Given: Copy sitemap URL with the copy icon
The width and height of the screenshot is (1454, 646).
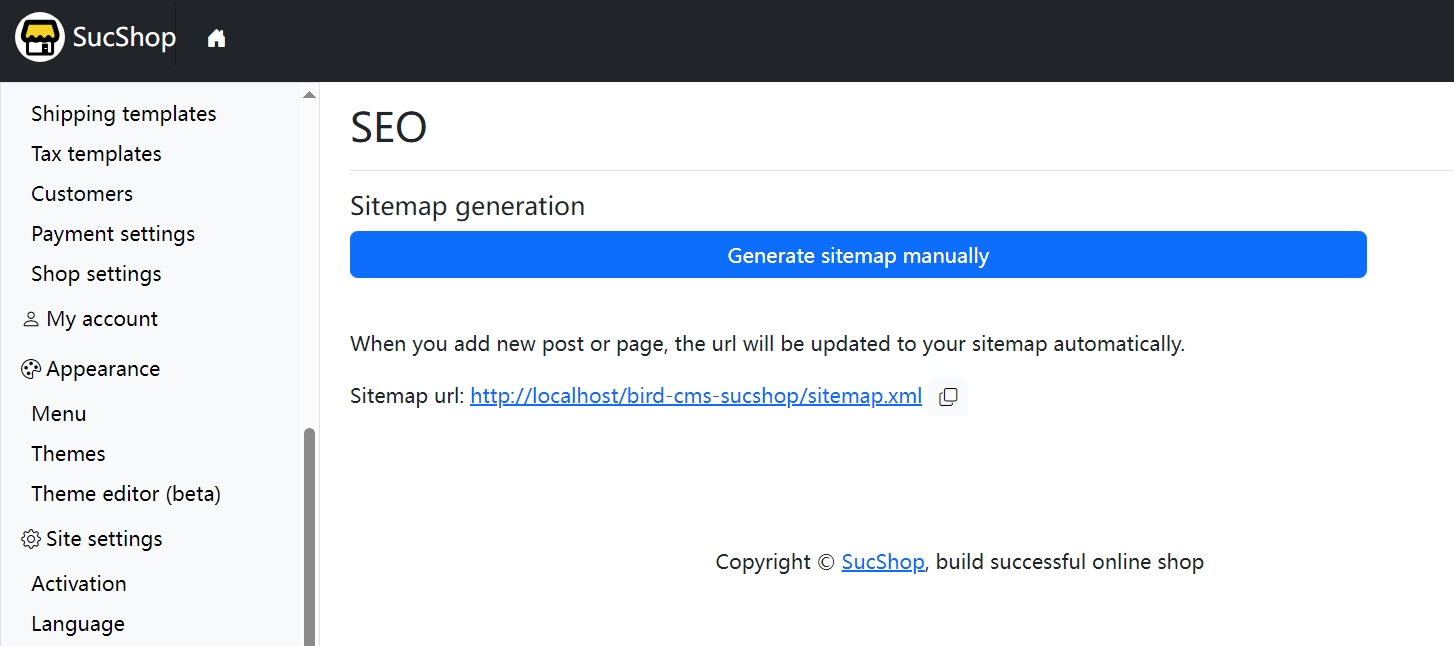Looking at the screenshot, I should tap(948, 397).
